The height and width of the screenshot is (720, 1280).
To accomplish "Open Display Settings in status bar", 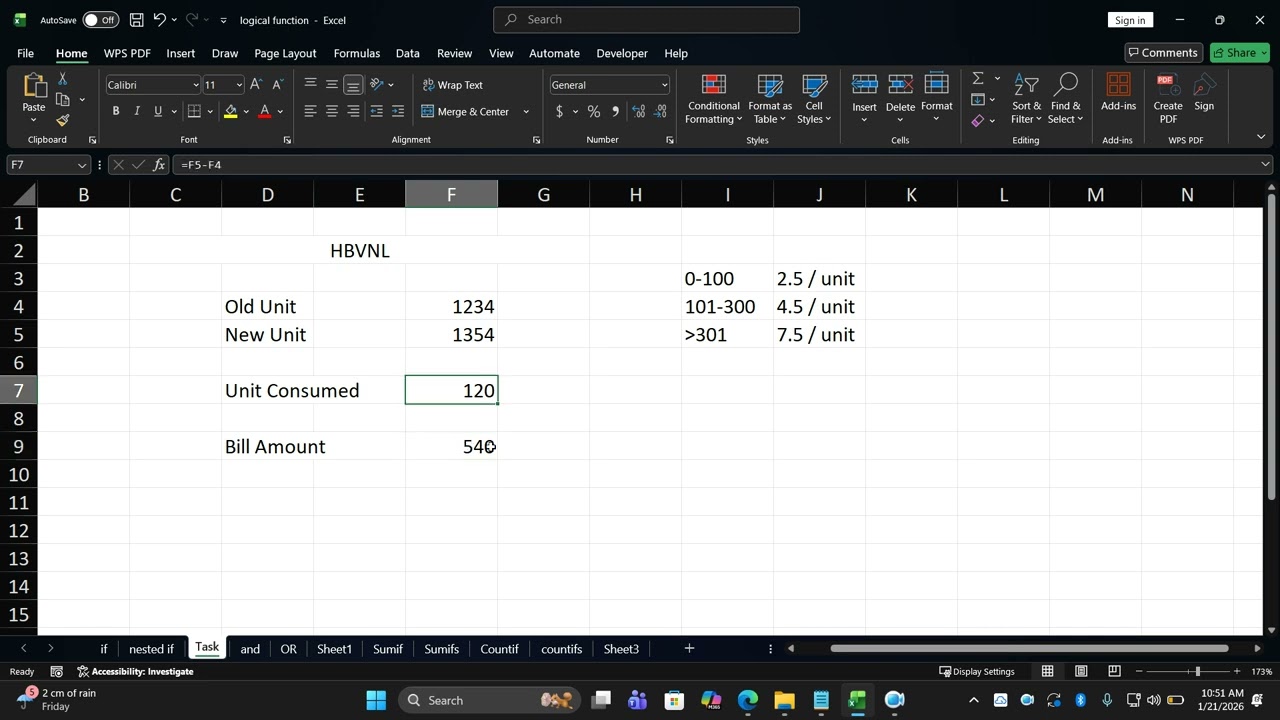I will (976, 671).
